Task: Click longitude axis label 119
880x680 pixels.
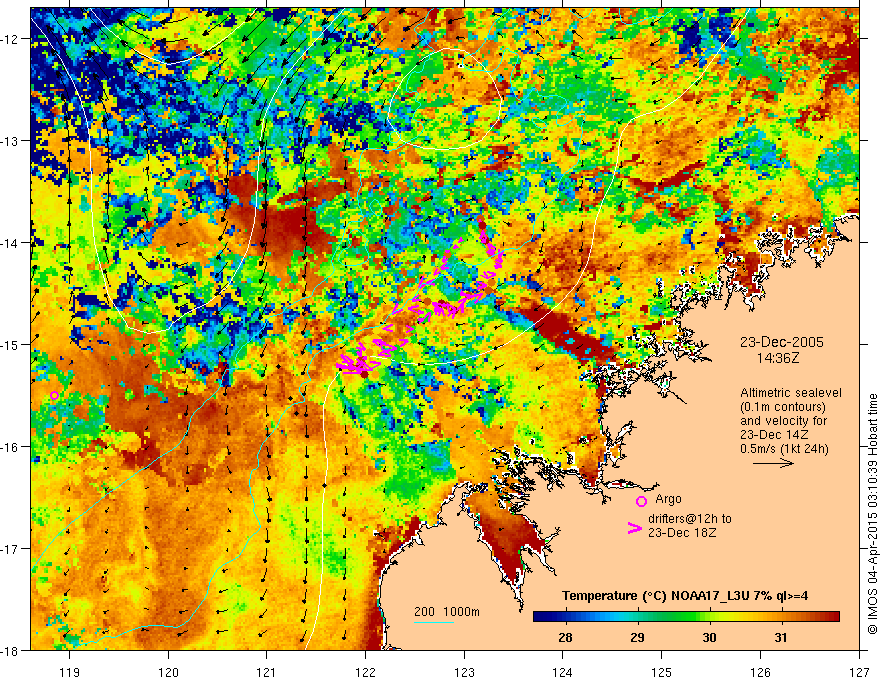Action: 70,672
